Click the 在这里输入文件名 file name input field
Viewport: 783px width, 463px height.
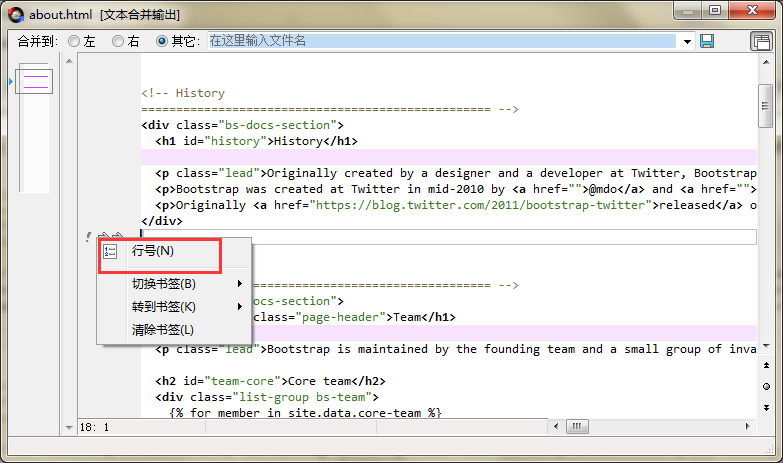[x=442, y=41]
